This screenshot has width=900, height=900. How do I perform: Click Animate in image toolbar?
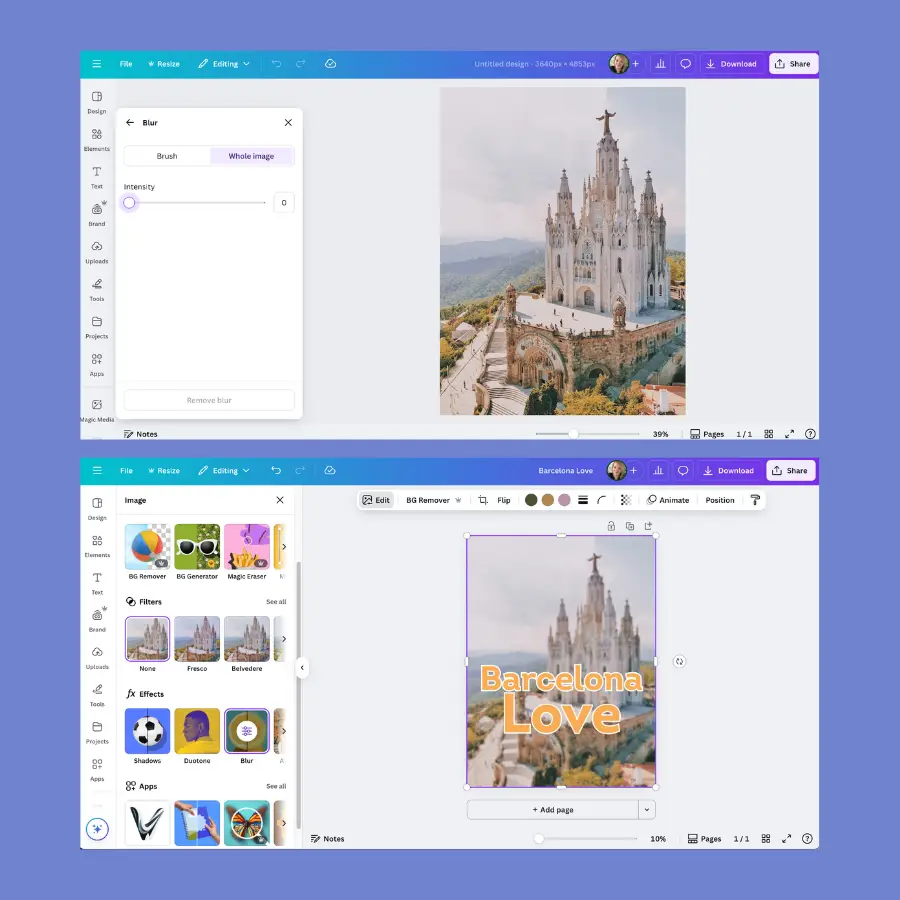(x=668, y=500)
